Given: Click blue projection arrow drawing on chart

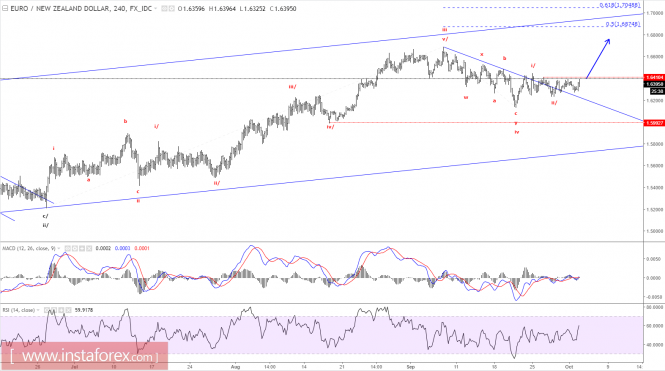Looking at the screenshot, I should point(598,59).
